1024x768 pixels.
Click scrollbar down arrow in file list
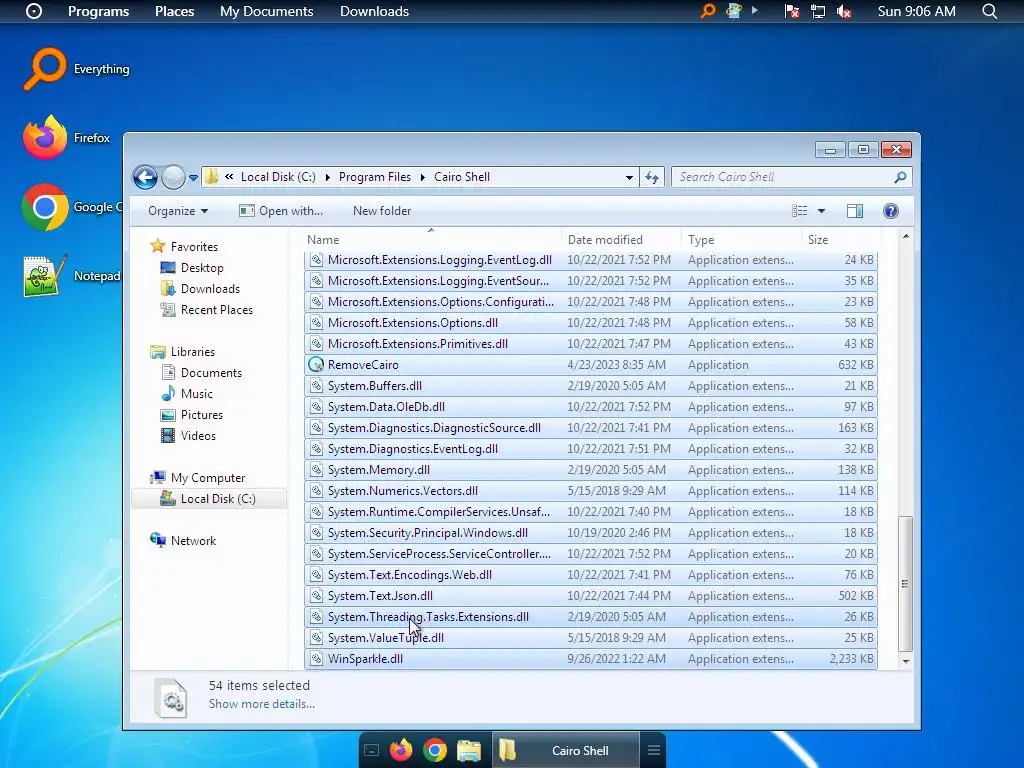[x=905, y=662]
